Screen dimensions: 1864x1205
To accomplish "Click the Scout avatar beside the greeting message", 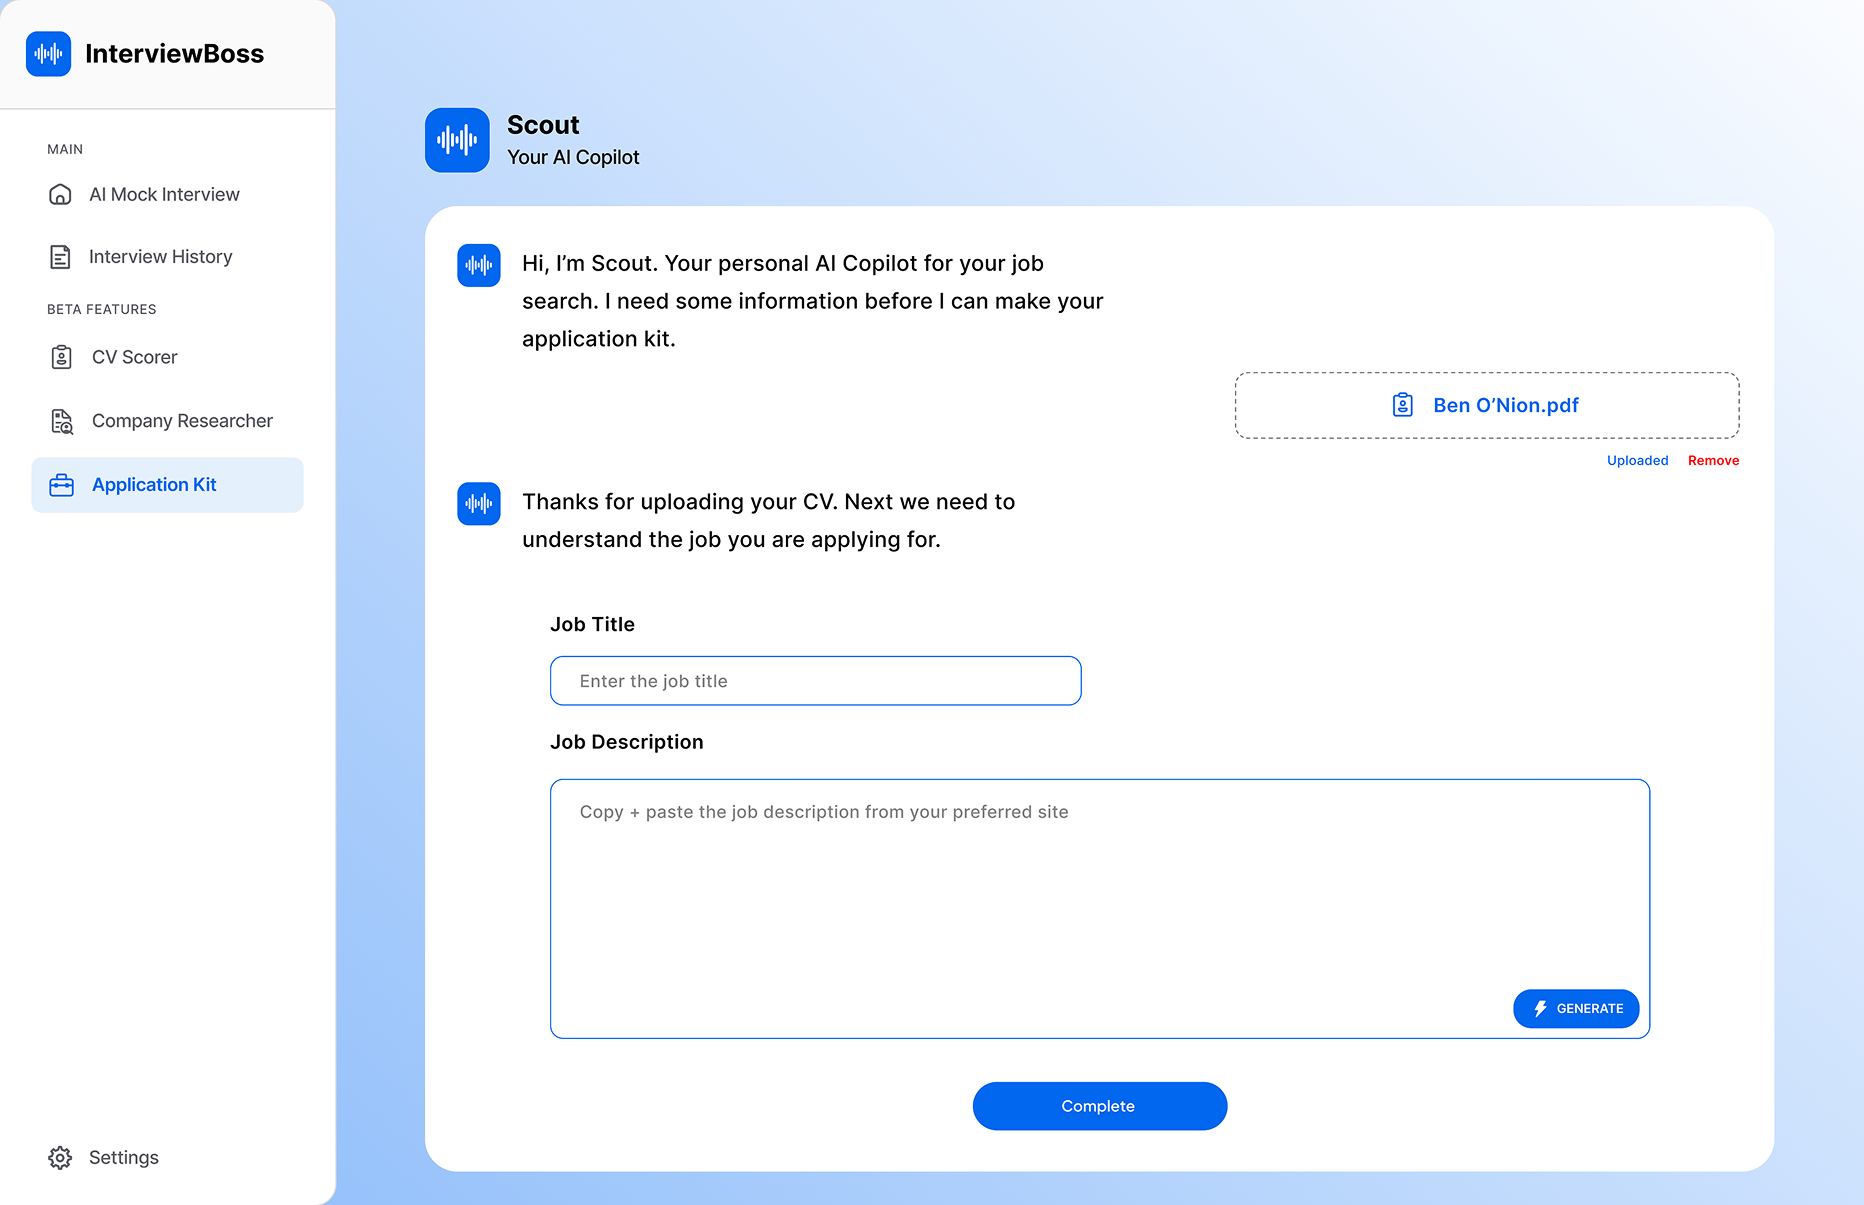I will pyautogui.click(x=479, y=265).
